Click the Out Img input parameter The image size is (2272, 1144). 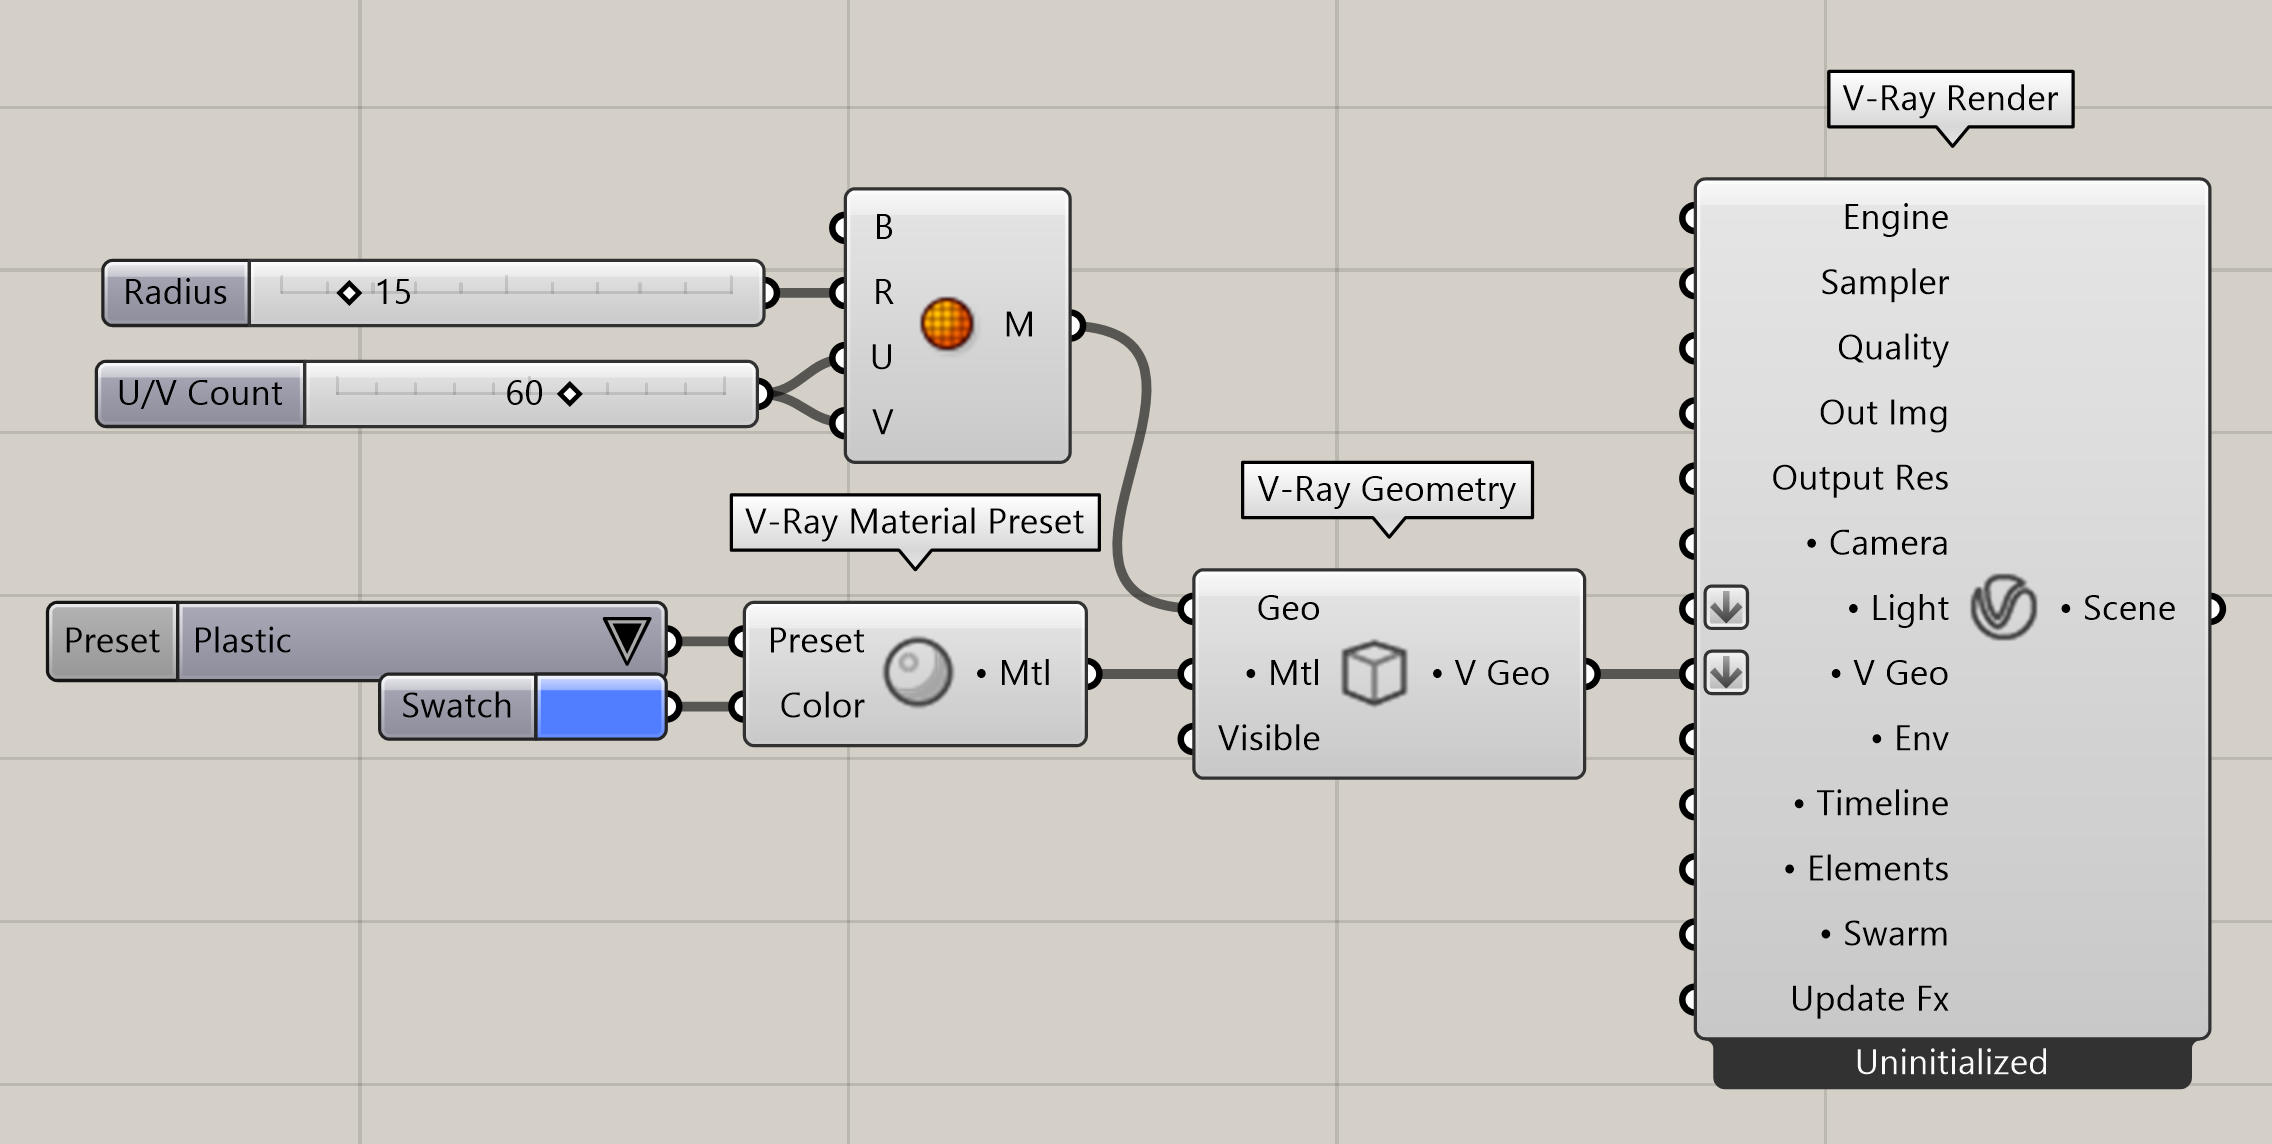click(x=1883, y=412)
